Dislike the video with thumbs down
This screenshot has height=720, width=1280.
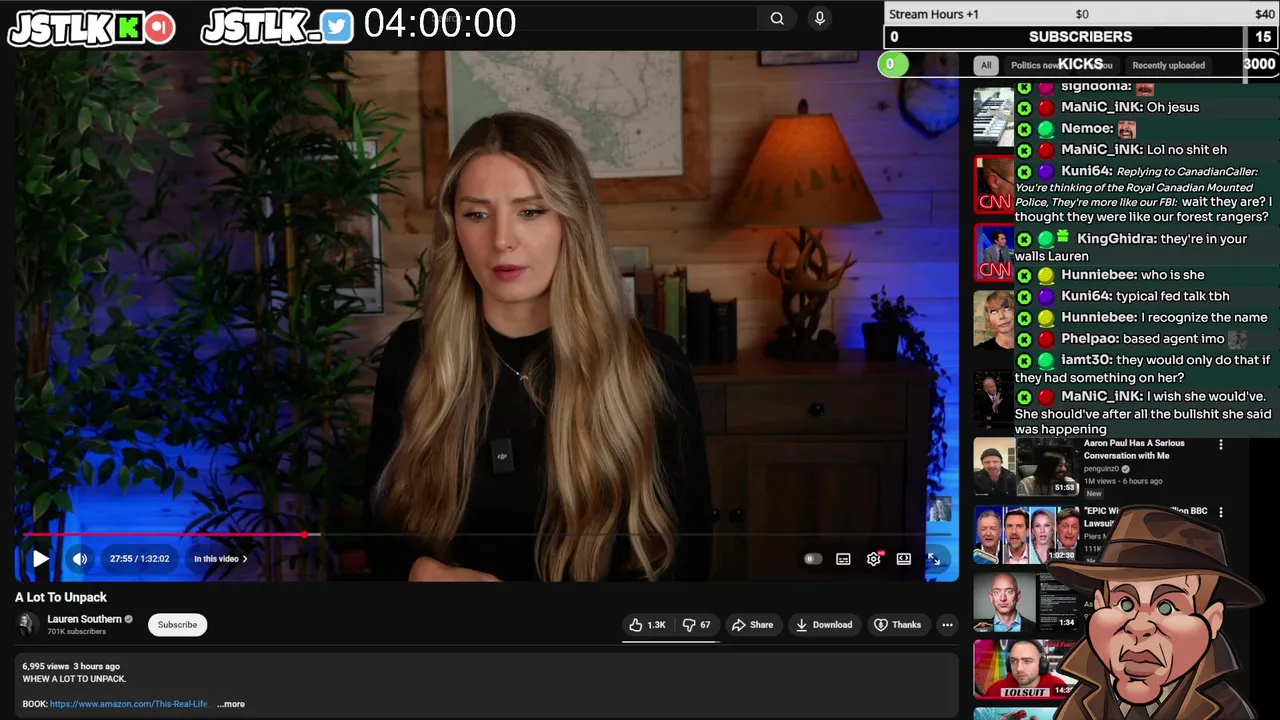tap(697, 625)
